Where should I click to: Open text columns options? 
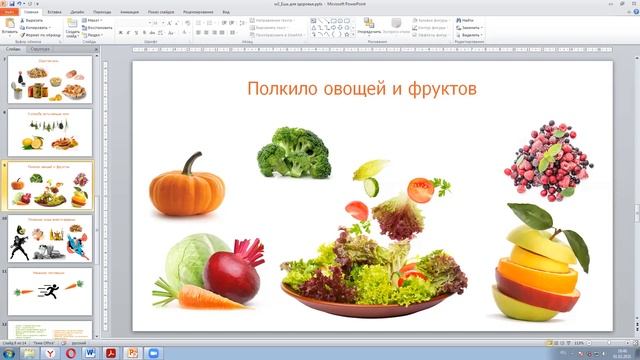(x=233, y=33)
